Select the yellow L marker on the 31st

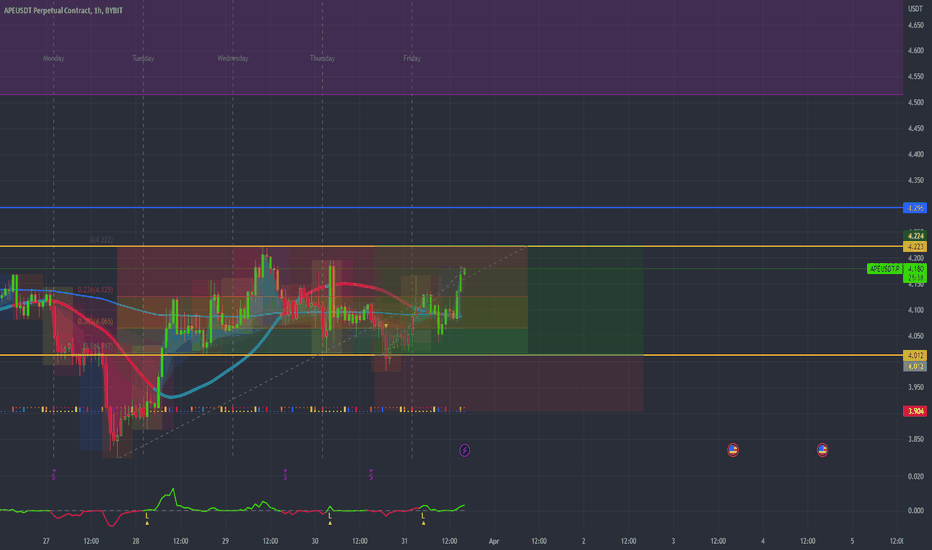pos(423,518)
